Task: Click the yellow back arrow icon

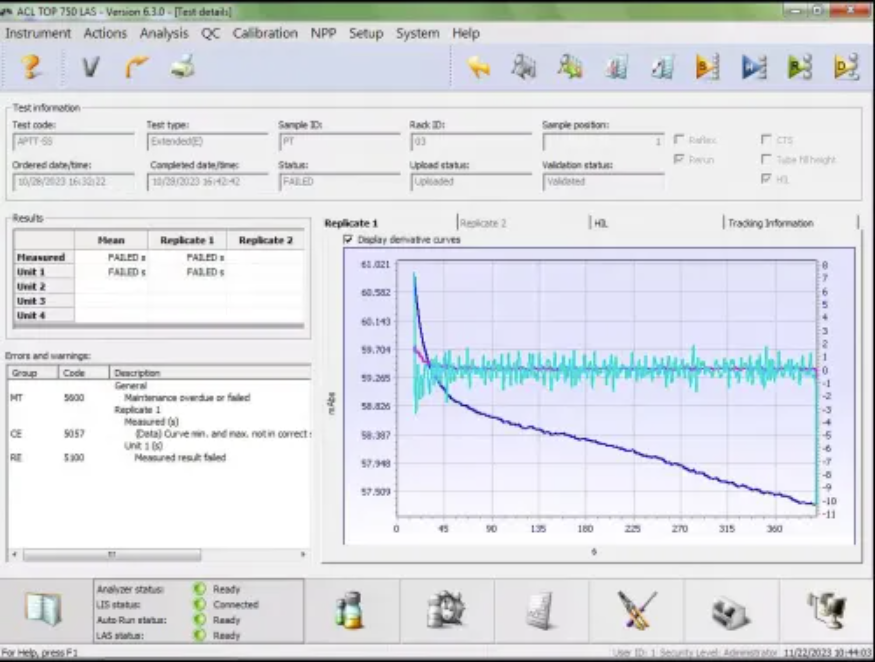Action: [478, 67]
